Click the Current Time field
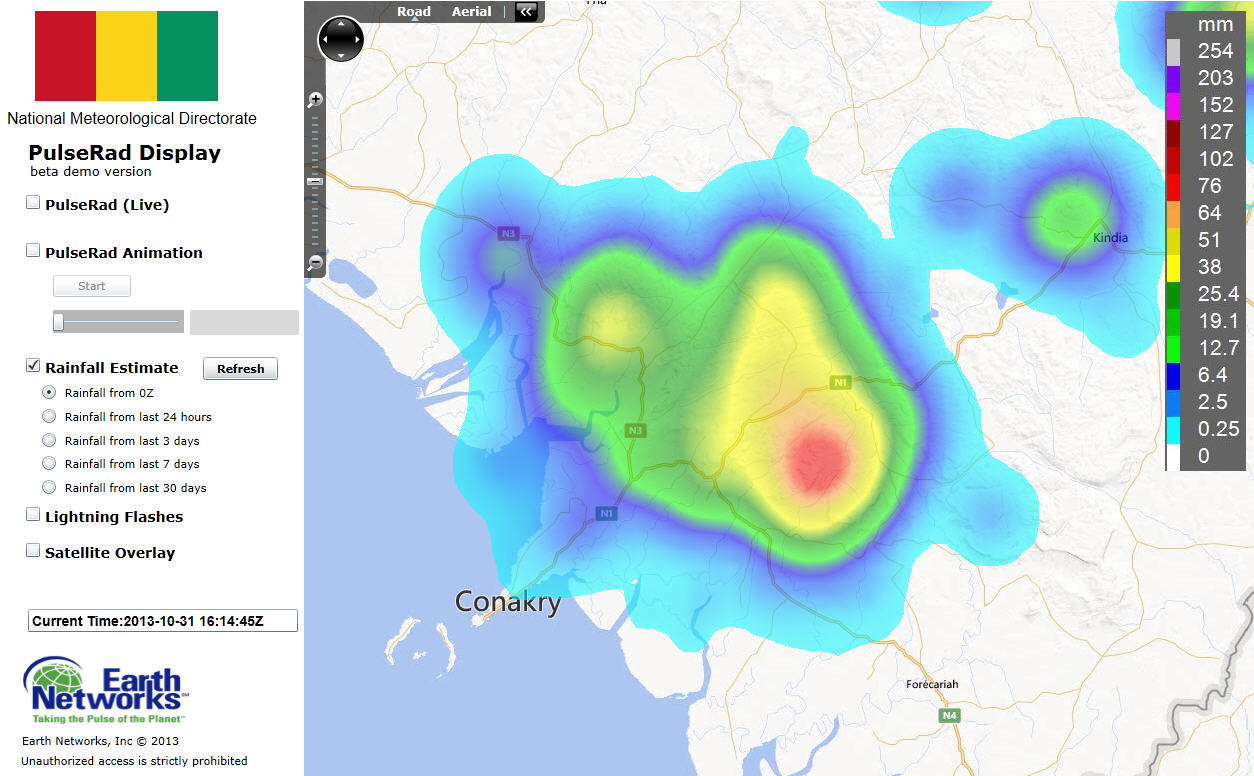The height and width of the screenshot is (776, 1254). click(x=163, y=621)
